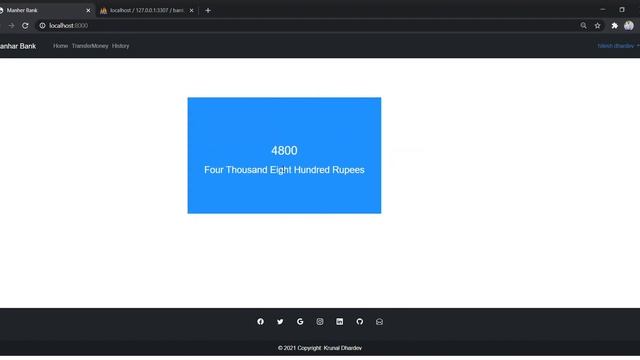This screenshot has height=360, width=640.
Task: Bookmark this page with the star icon
Action: (598, 25)
